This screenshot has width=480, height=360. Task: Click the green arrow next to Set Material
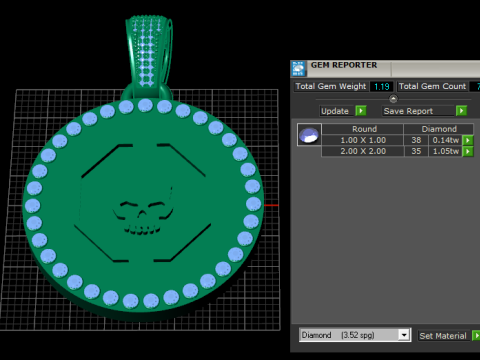click(476, 336)
